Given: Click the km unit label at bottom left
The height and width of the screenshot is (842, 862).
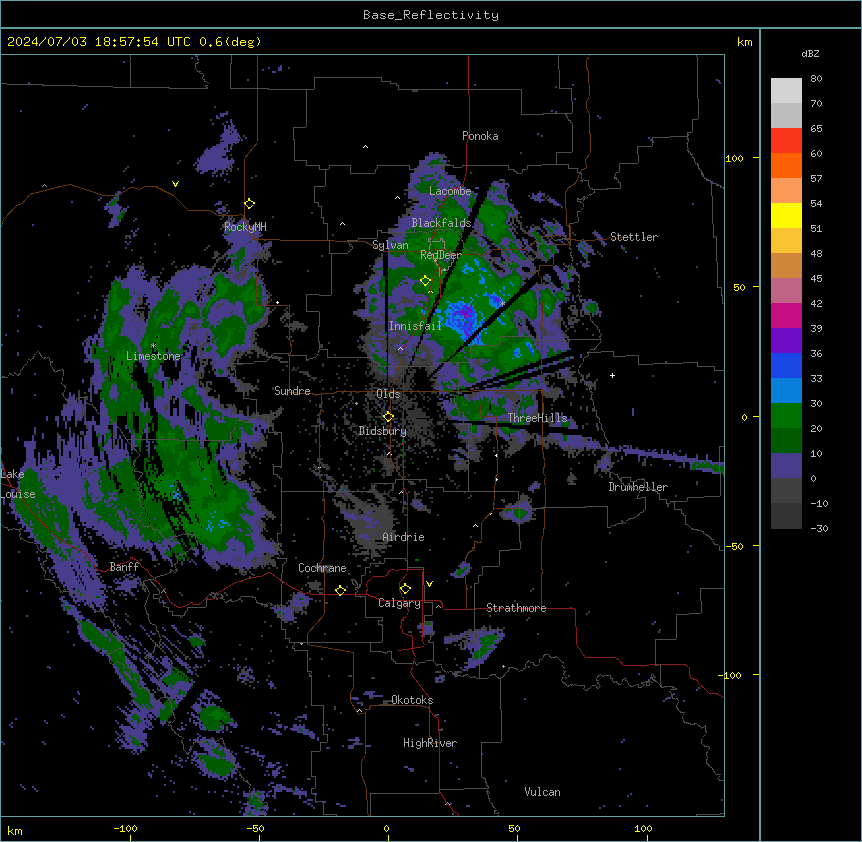Looking at the screenshot, I should pyautogui.click(x=15, y=831).
